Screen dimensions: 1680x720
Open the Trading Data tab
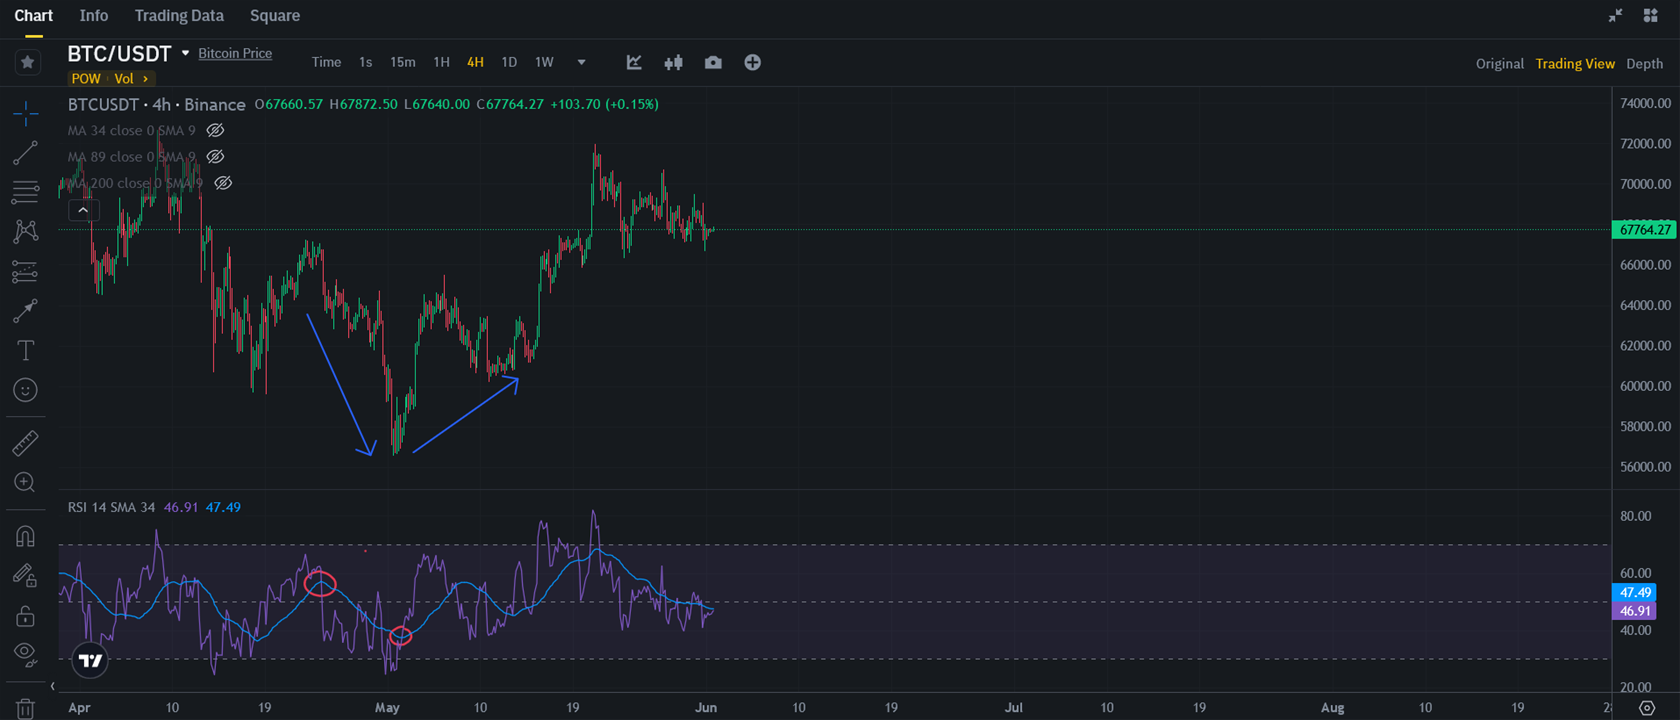pos(179,16)
